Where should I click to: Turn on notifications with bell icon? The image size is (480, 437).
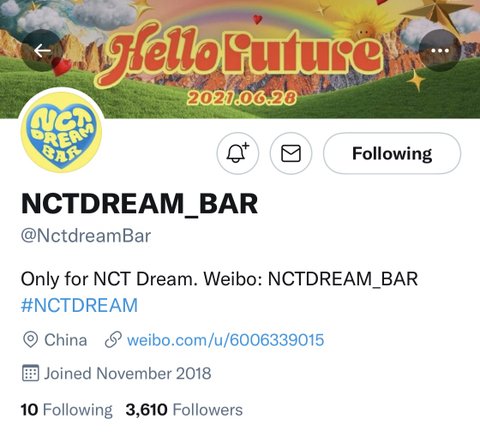238,153
